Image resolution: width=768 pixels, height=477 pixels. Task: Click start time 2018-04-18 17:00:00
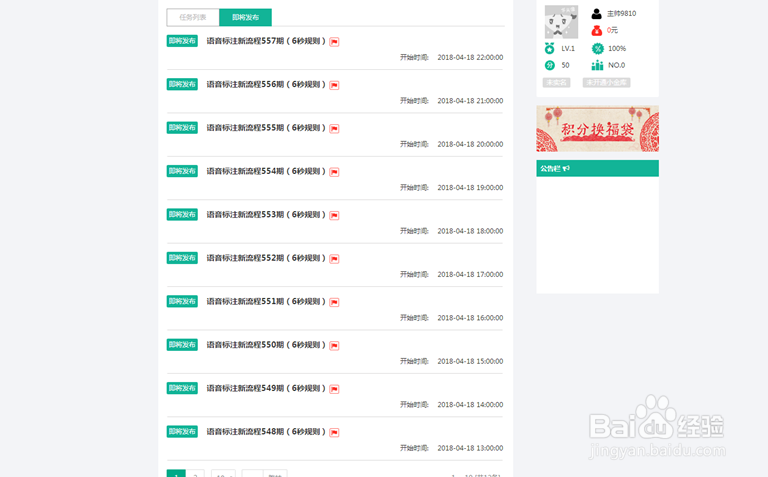point(470,274)
